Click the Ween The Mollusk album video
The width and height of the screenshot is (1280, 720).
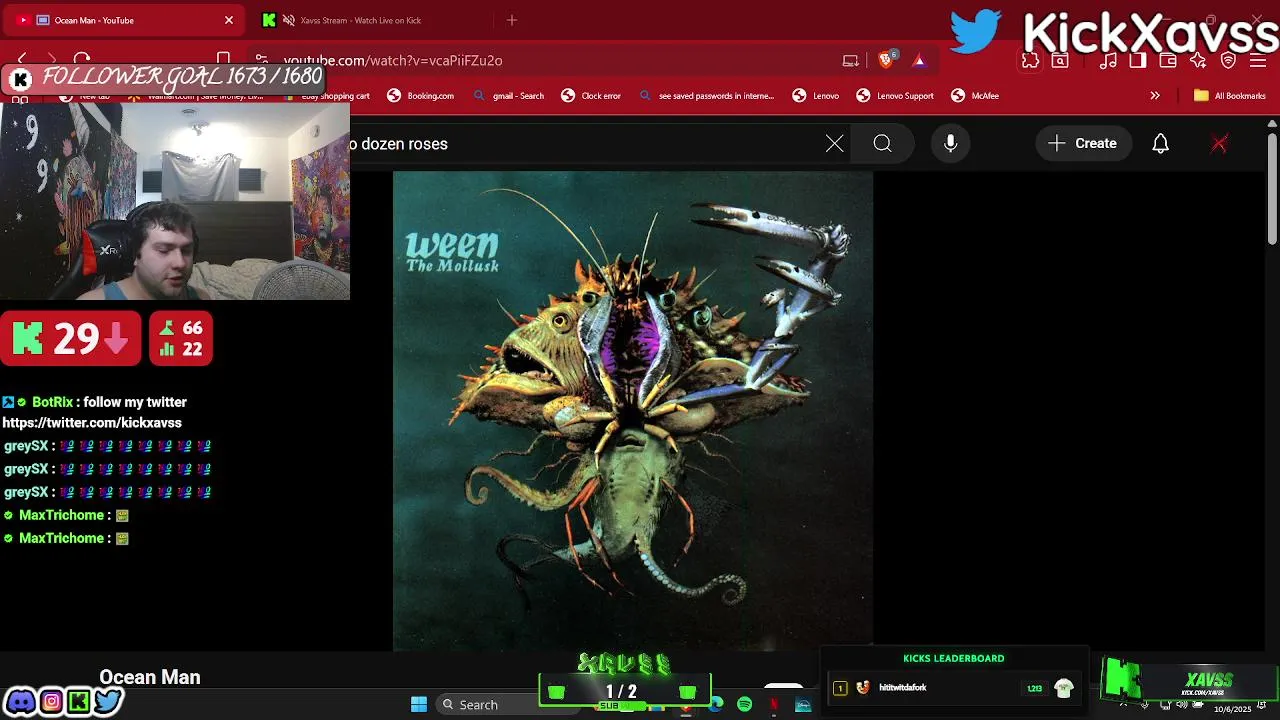pos(633,411)
